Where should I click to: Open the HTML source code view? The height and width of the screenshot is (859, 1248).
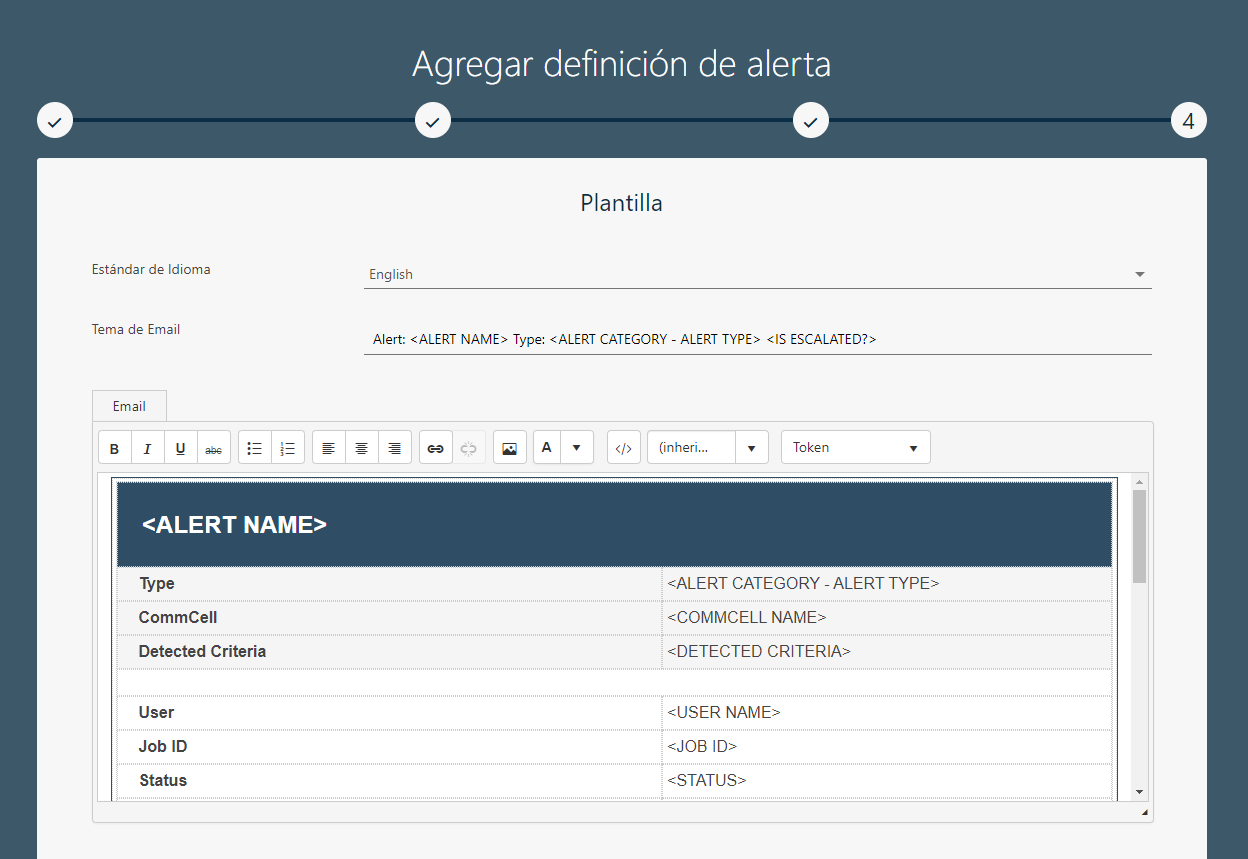tap(624, 448)
